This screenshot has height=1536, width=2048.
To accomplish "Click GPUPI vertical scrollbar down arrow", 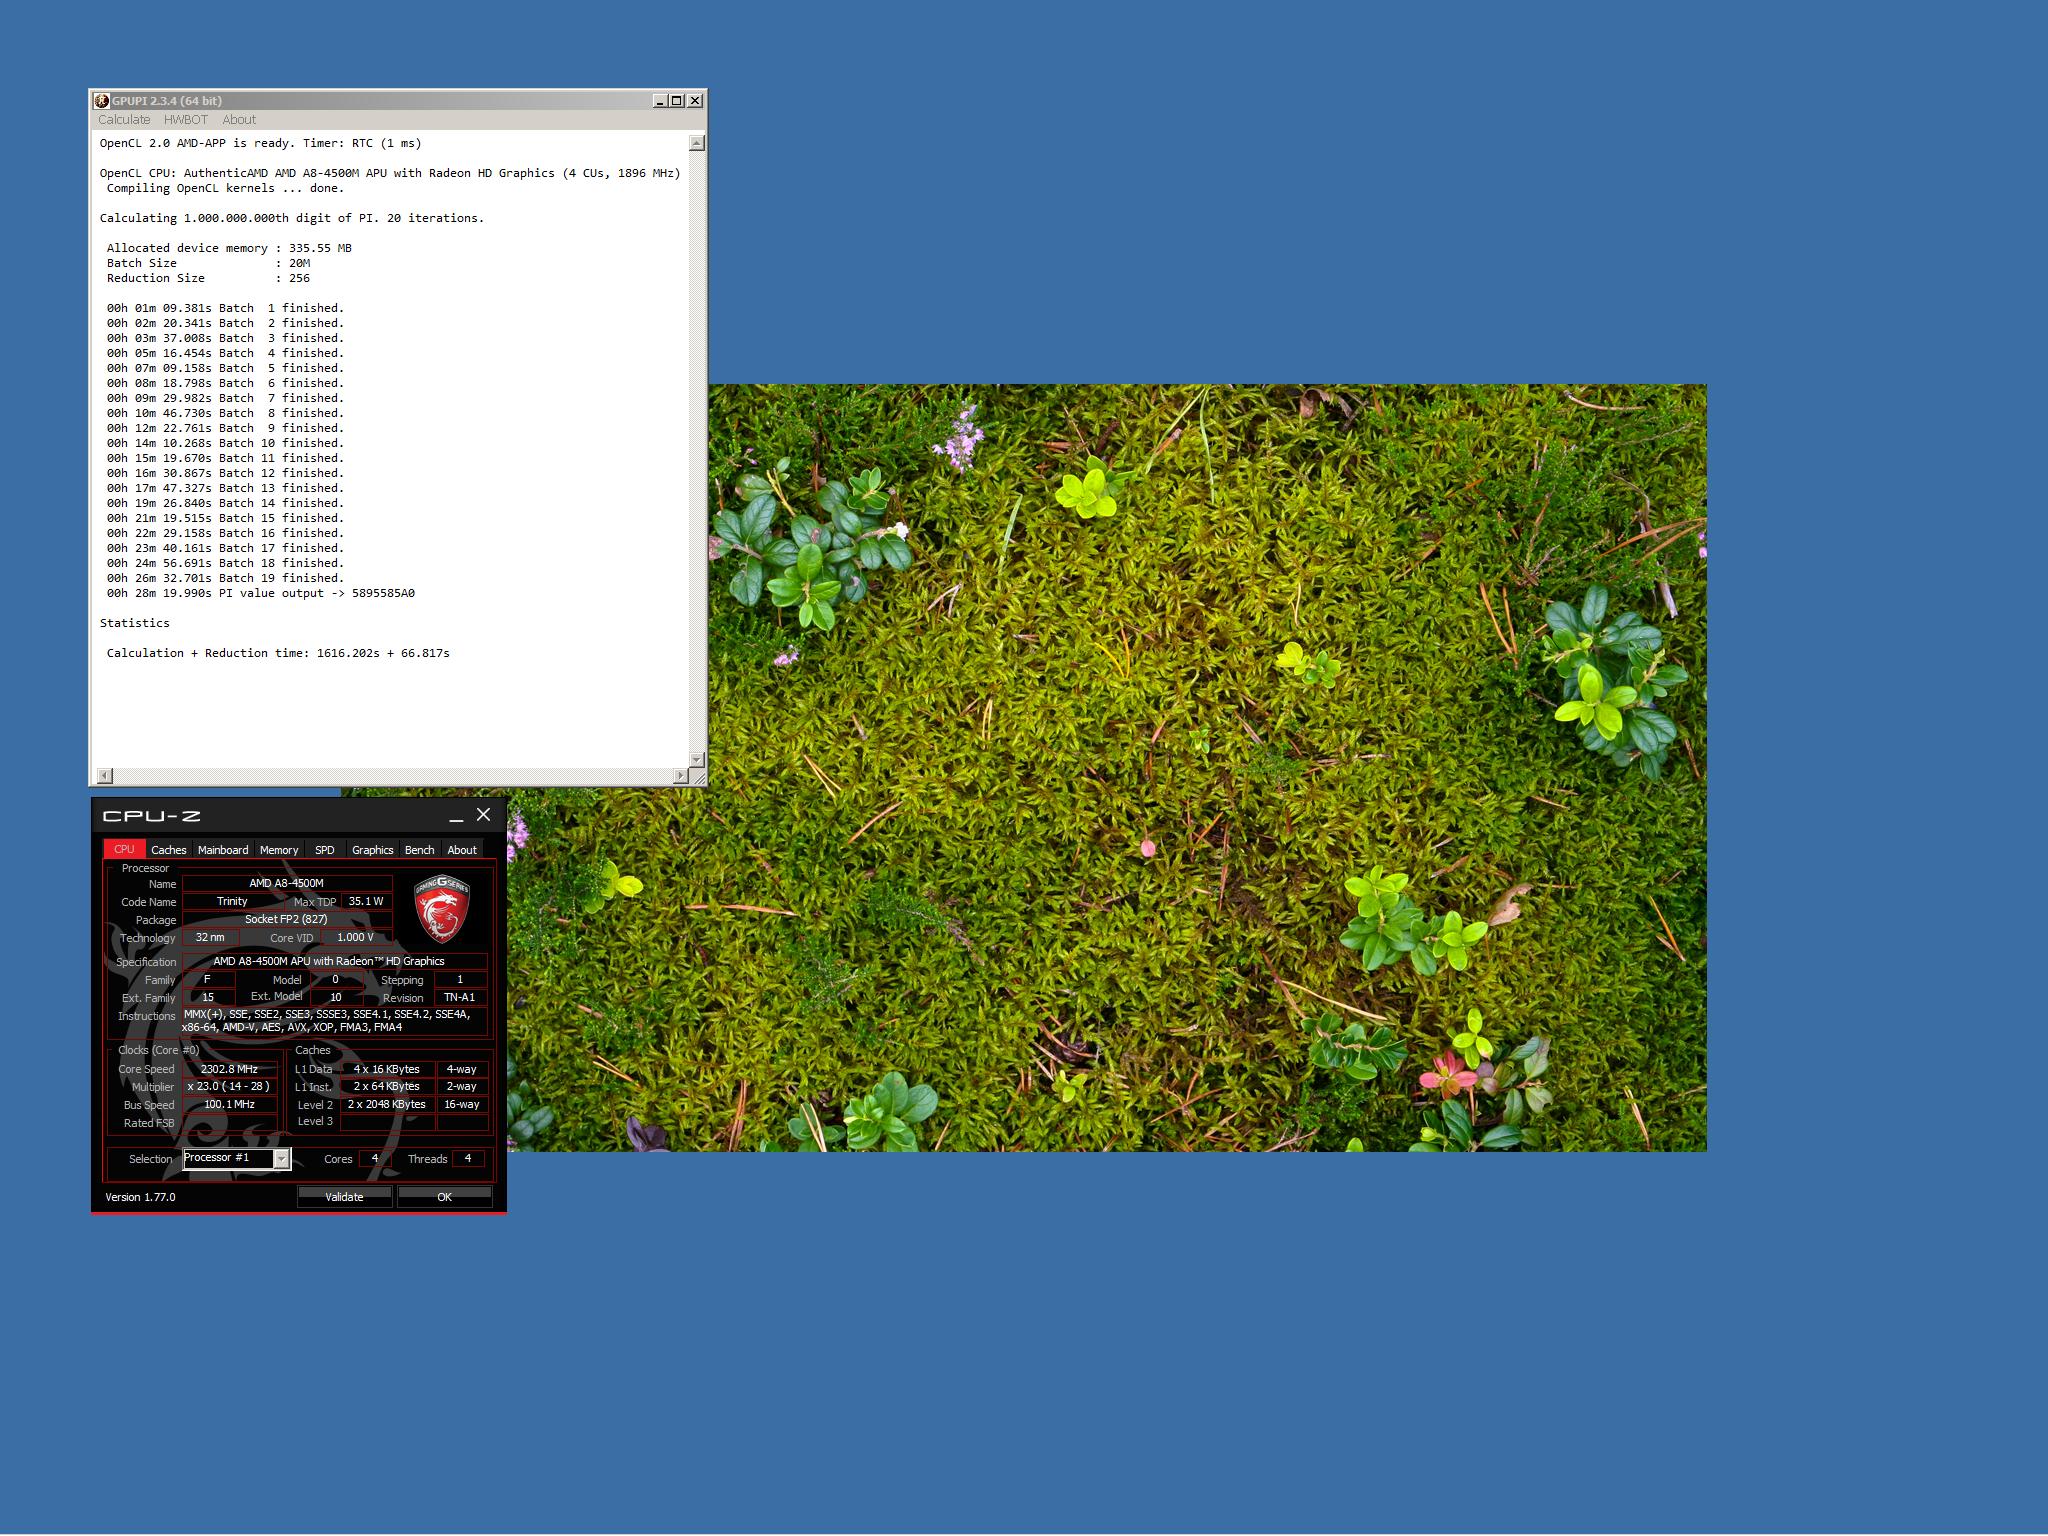I will 697,760.
